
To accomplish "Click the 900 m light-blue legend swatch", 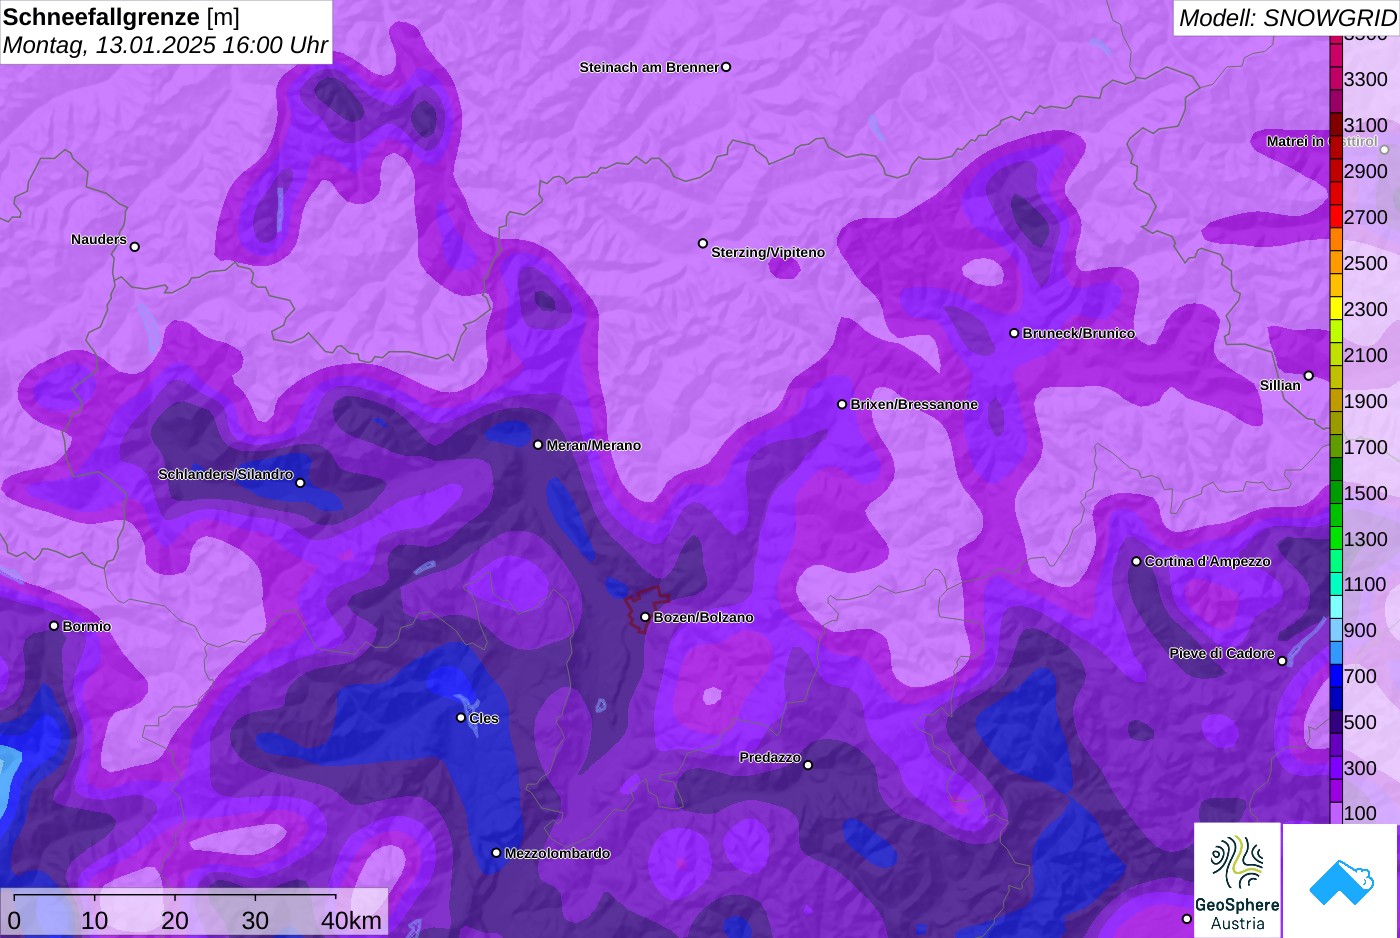I will pyautogui.click(x=1336, y=630).
